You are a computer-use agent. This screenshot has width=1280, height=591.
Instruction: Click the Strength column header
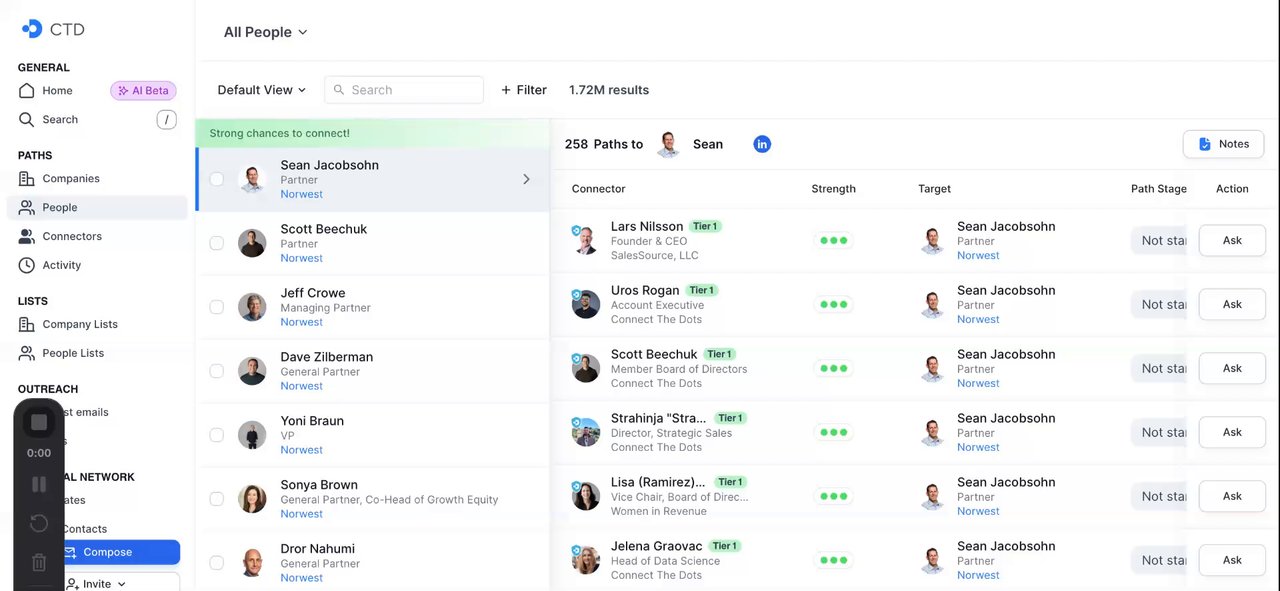pyautogui.click(x=833, y=189)
